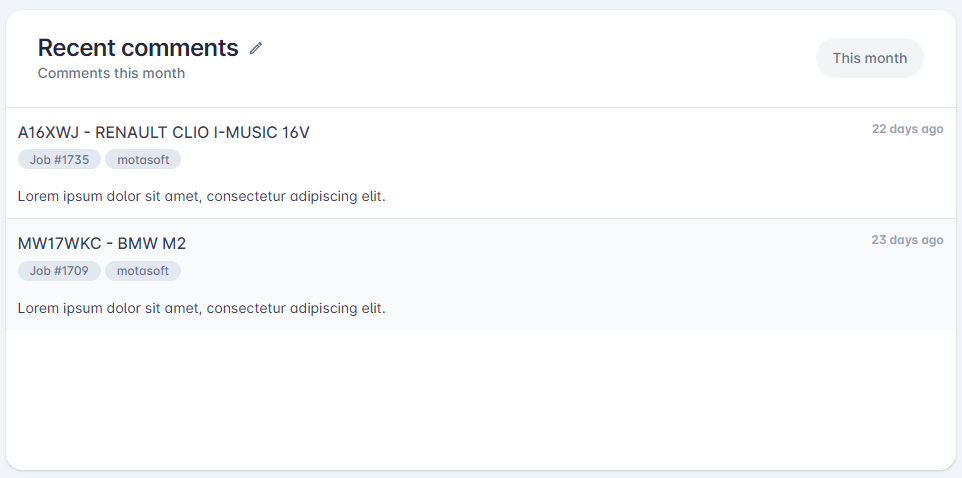962x478 pixels.
Task: Click the motasoft tag under BMW M2
Action: tap(143, 271)
